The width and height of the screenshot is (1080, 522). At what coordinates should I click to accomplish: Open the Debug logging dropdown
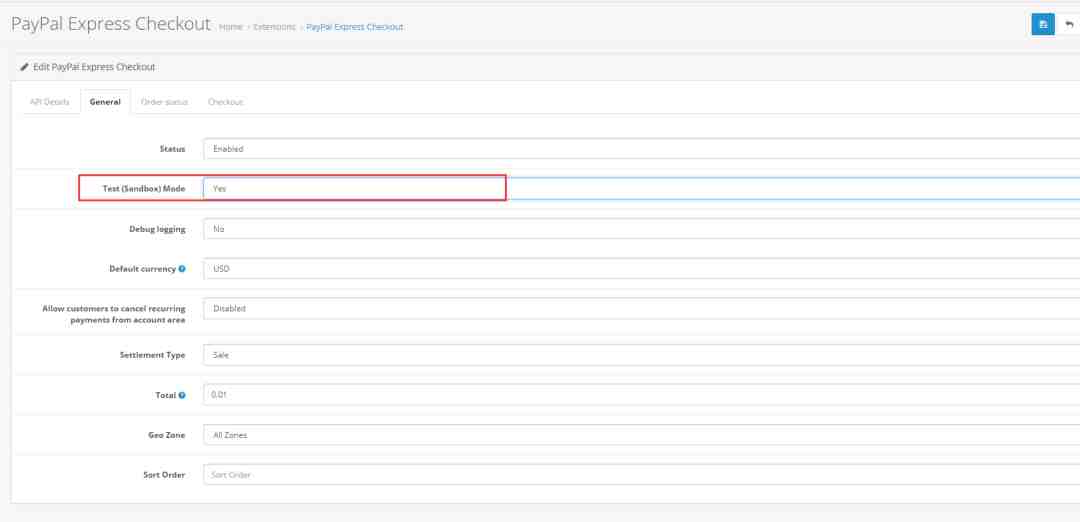[x=641, y=229]
